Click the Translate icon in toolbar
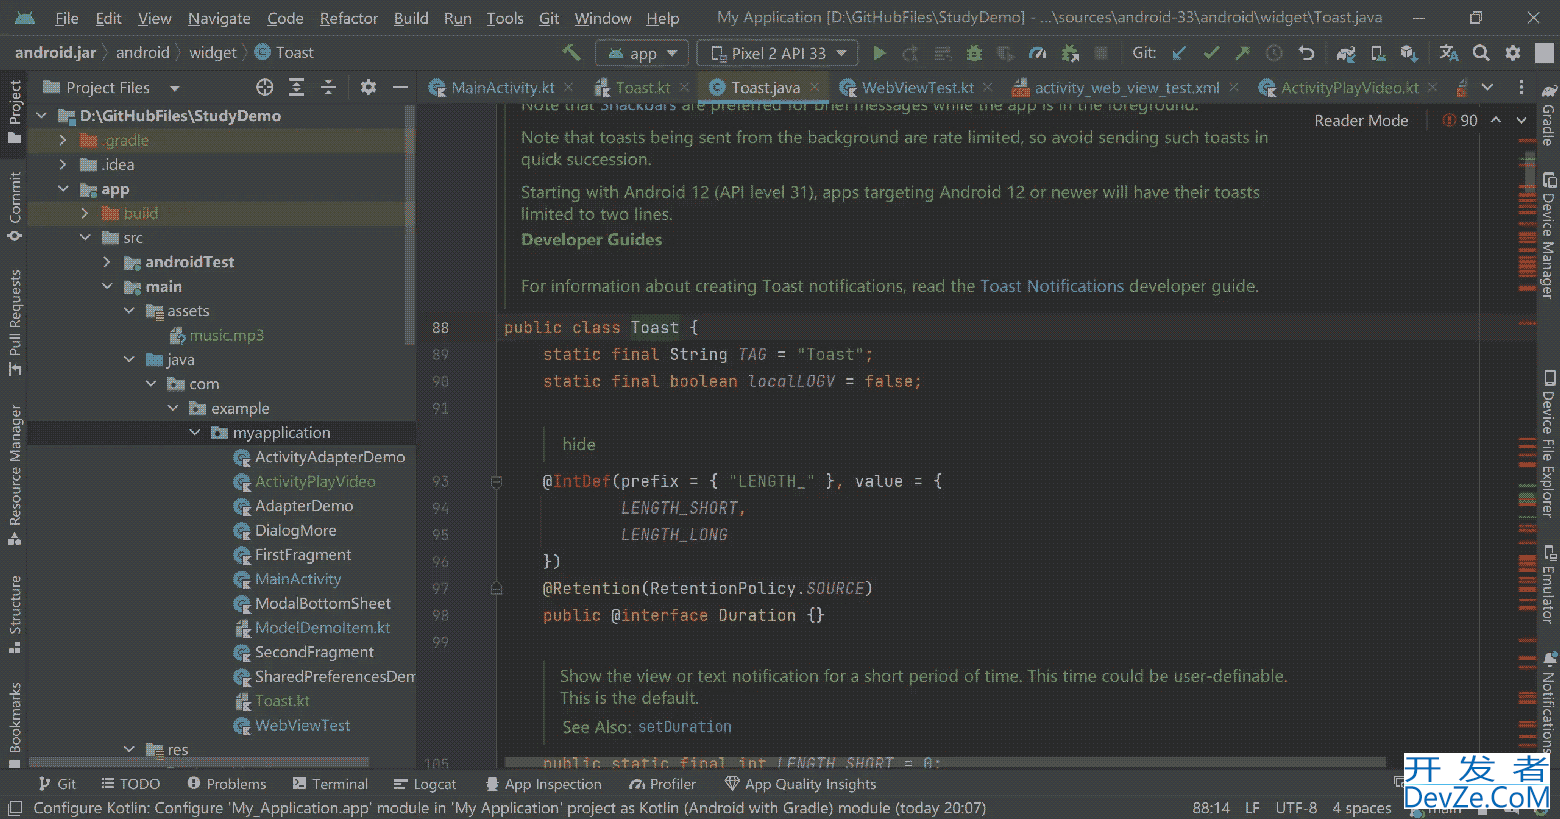The height and width of the screenshot is (819, 1560). [1449, 53]
